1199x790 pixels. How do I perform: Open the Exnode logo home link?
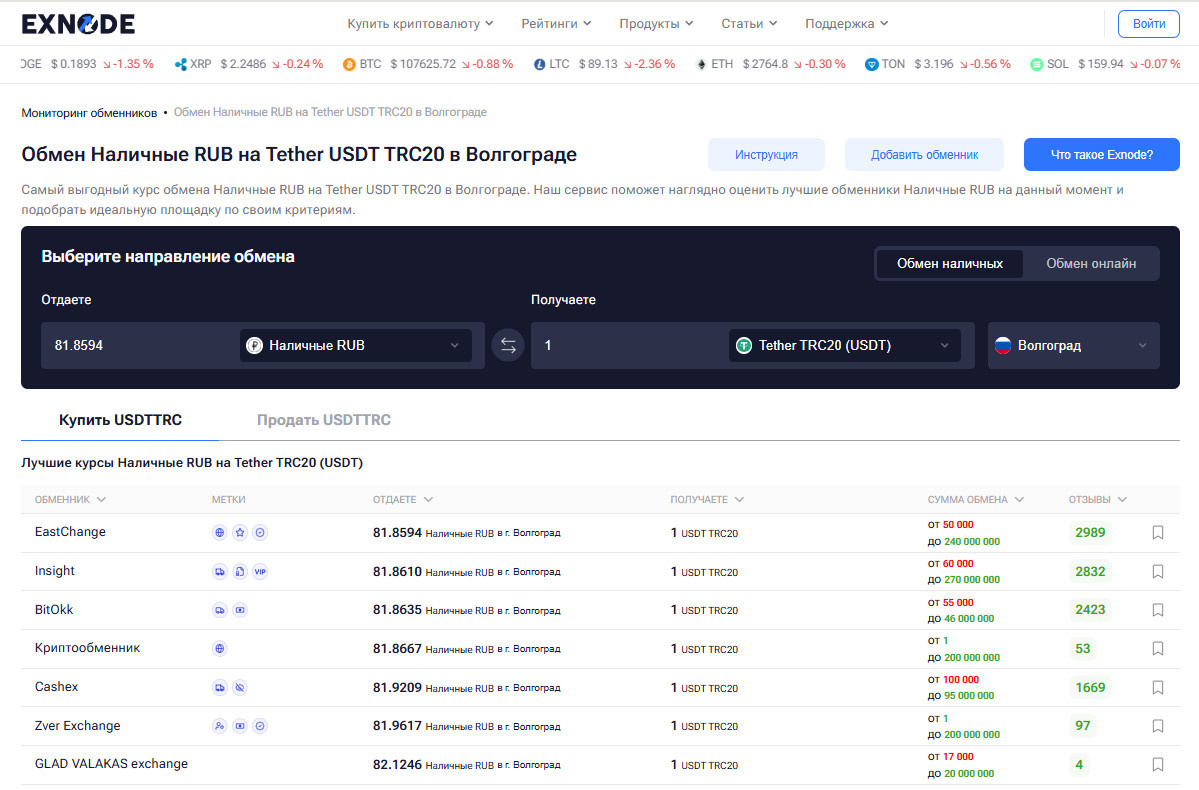[x=78, y=24]
